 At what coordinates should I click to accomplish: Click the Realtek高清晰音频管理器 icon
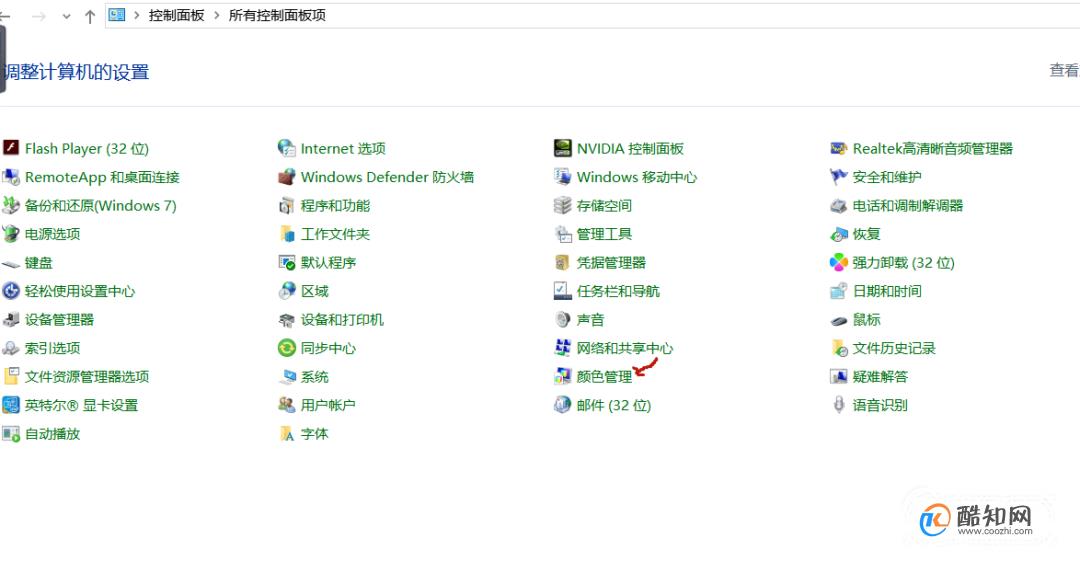coord(838,147)
